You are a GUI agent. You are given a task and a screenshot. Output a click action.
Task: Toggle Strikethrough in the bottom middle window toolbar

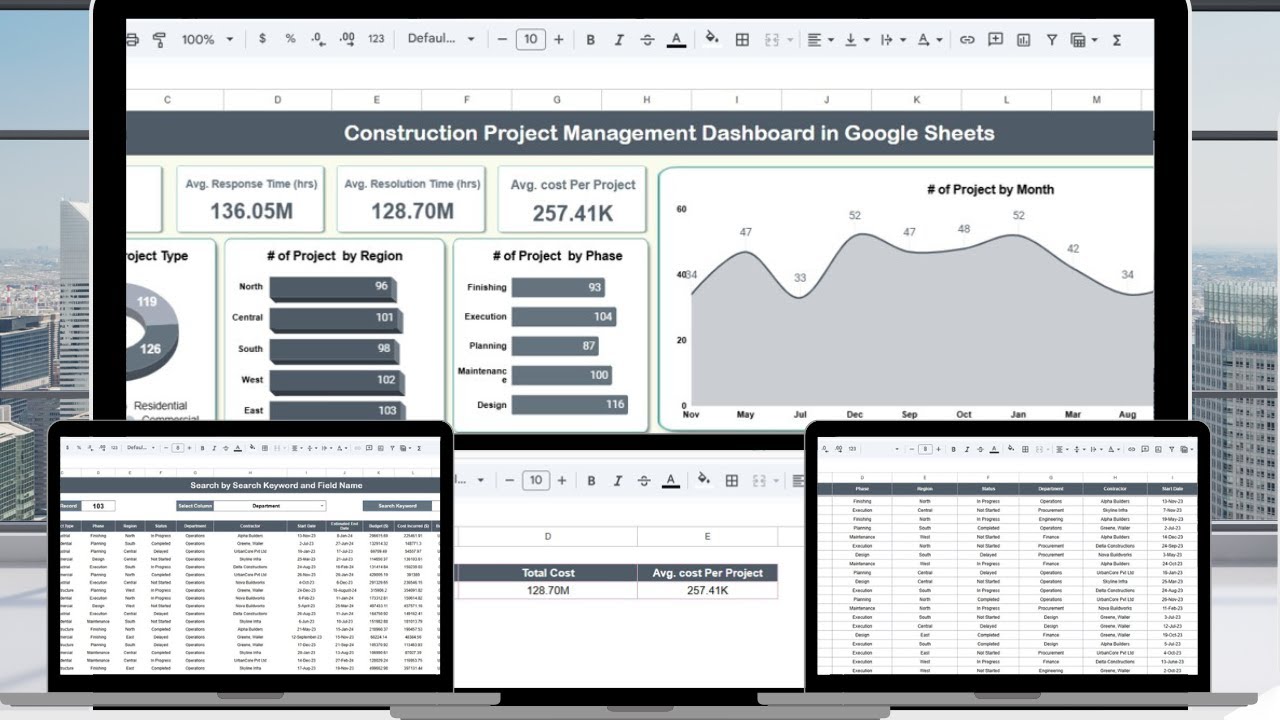[646, 480]
